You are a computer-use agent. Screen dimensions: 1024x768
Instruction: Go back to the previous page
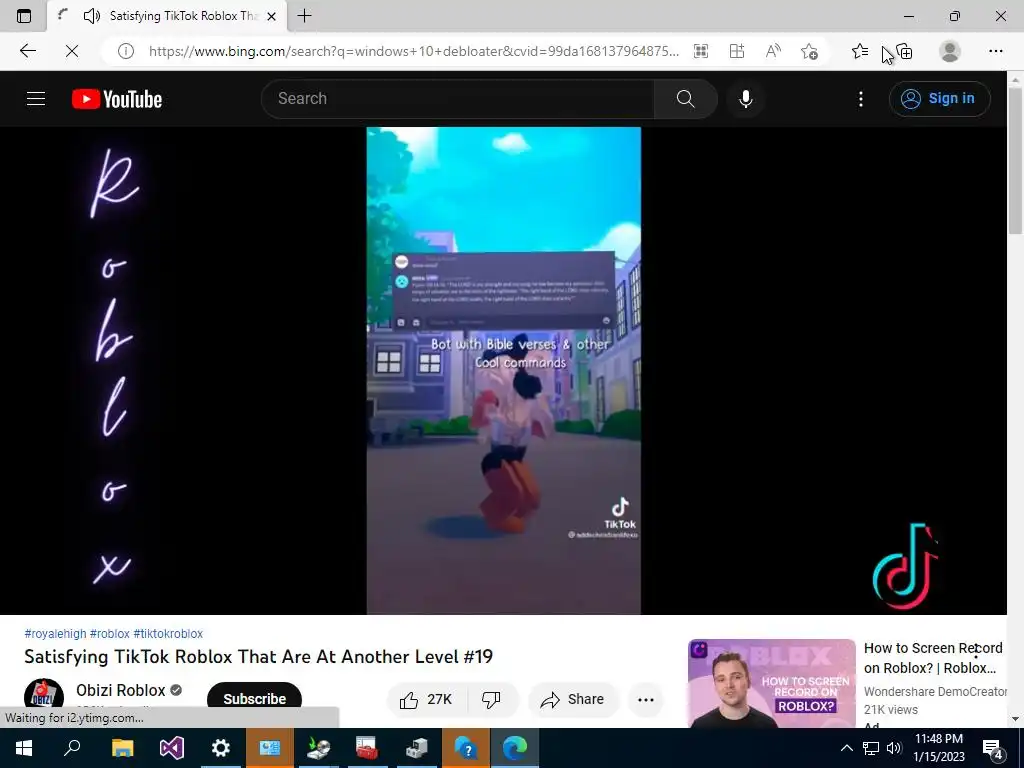(x=27, y=51)
